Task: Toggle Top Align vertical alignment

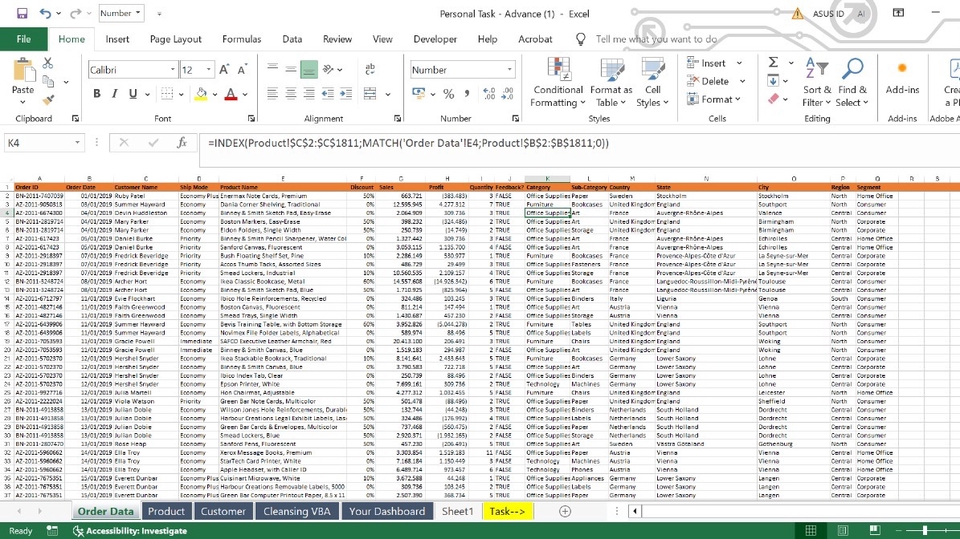Action: pos(272,69)
